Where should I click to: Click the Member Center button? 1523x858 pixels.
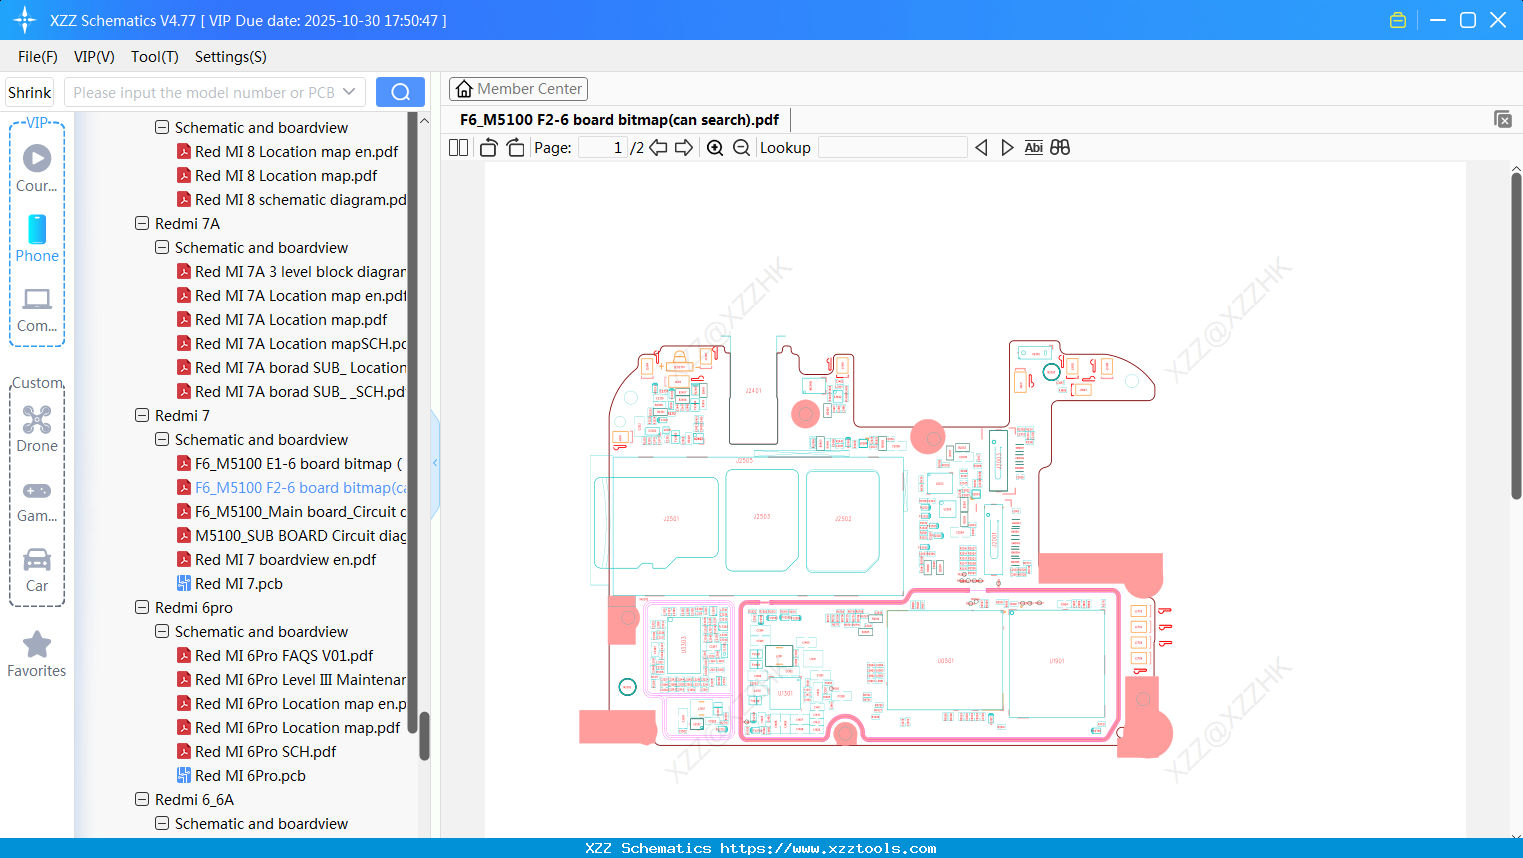[x=518, y=88]
